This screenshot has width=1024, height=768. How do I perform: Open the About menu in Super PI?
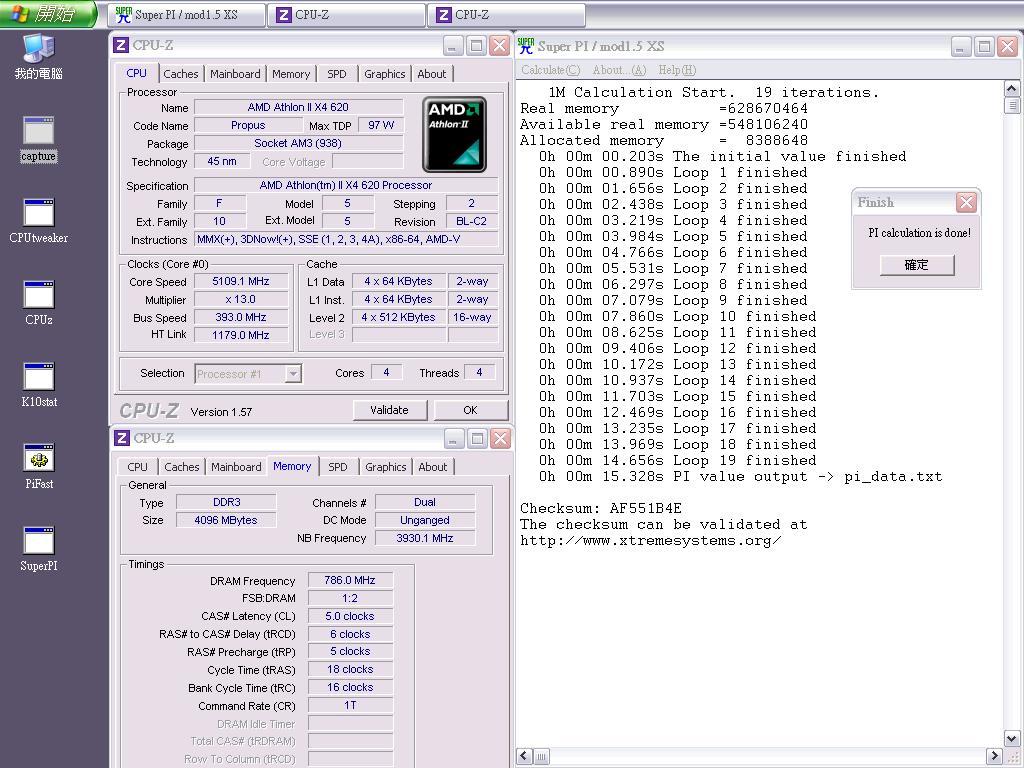click(619, 70)
